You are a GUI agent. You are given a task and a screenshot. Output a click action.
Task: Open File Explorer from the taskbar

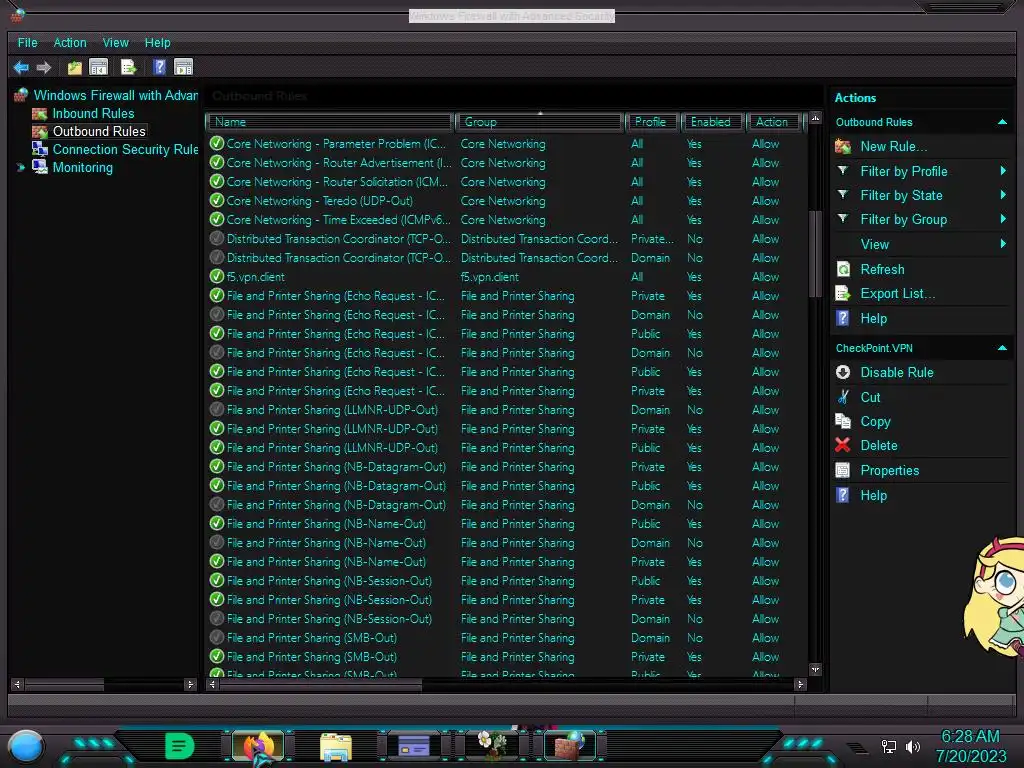click(x=336, y=746)
